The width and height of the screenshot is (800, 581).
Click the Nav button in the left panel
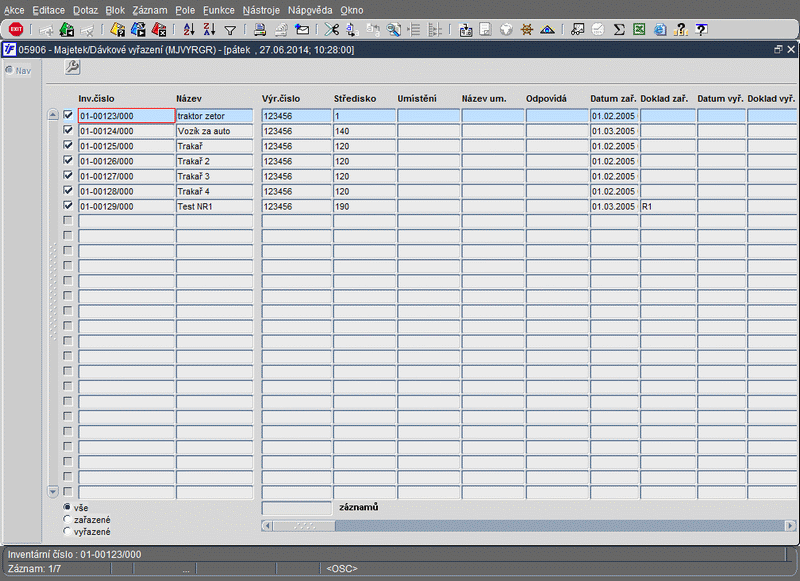(x=19, y=70)
